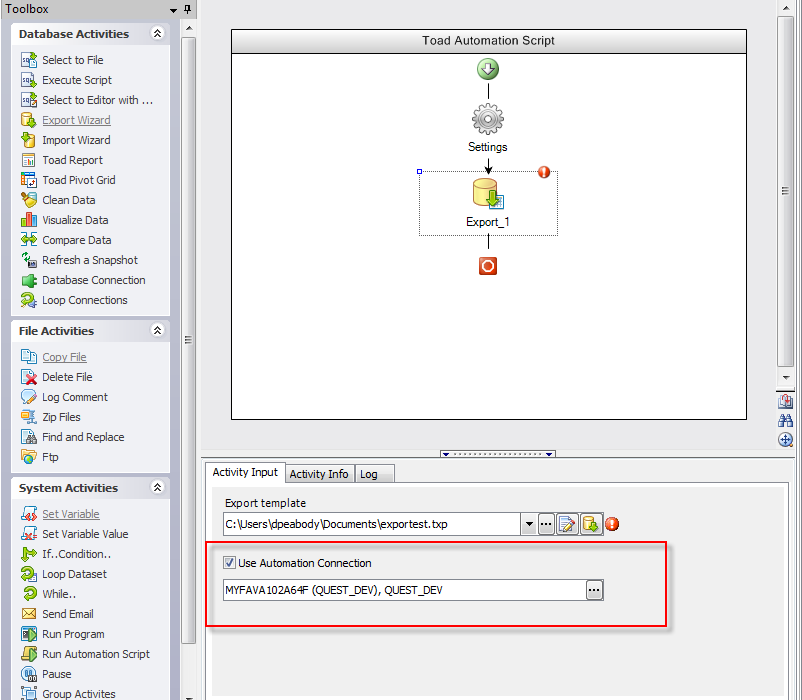Click the red error badge on Export_1
The image size is (802, 700).
coord(544,172)
